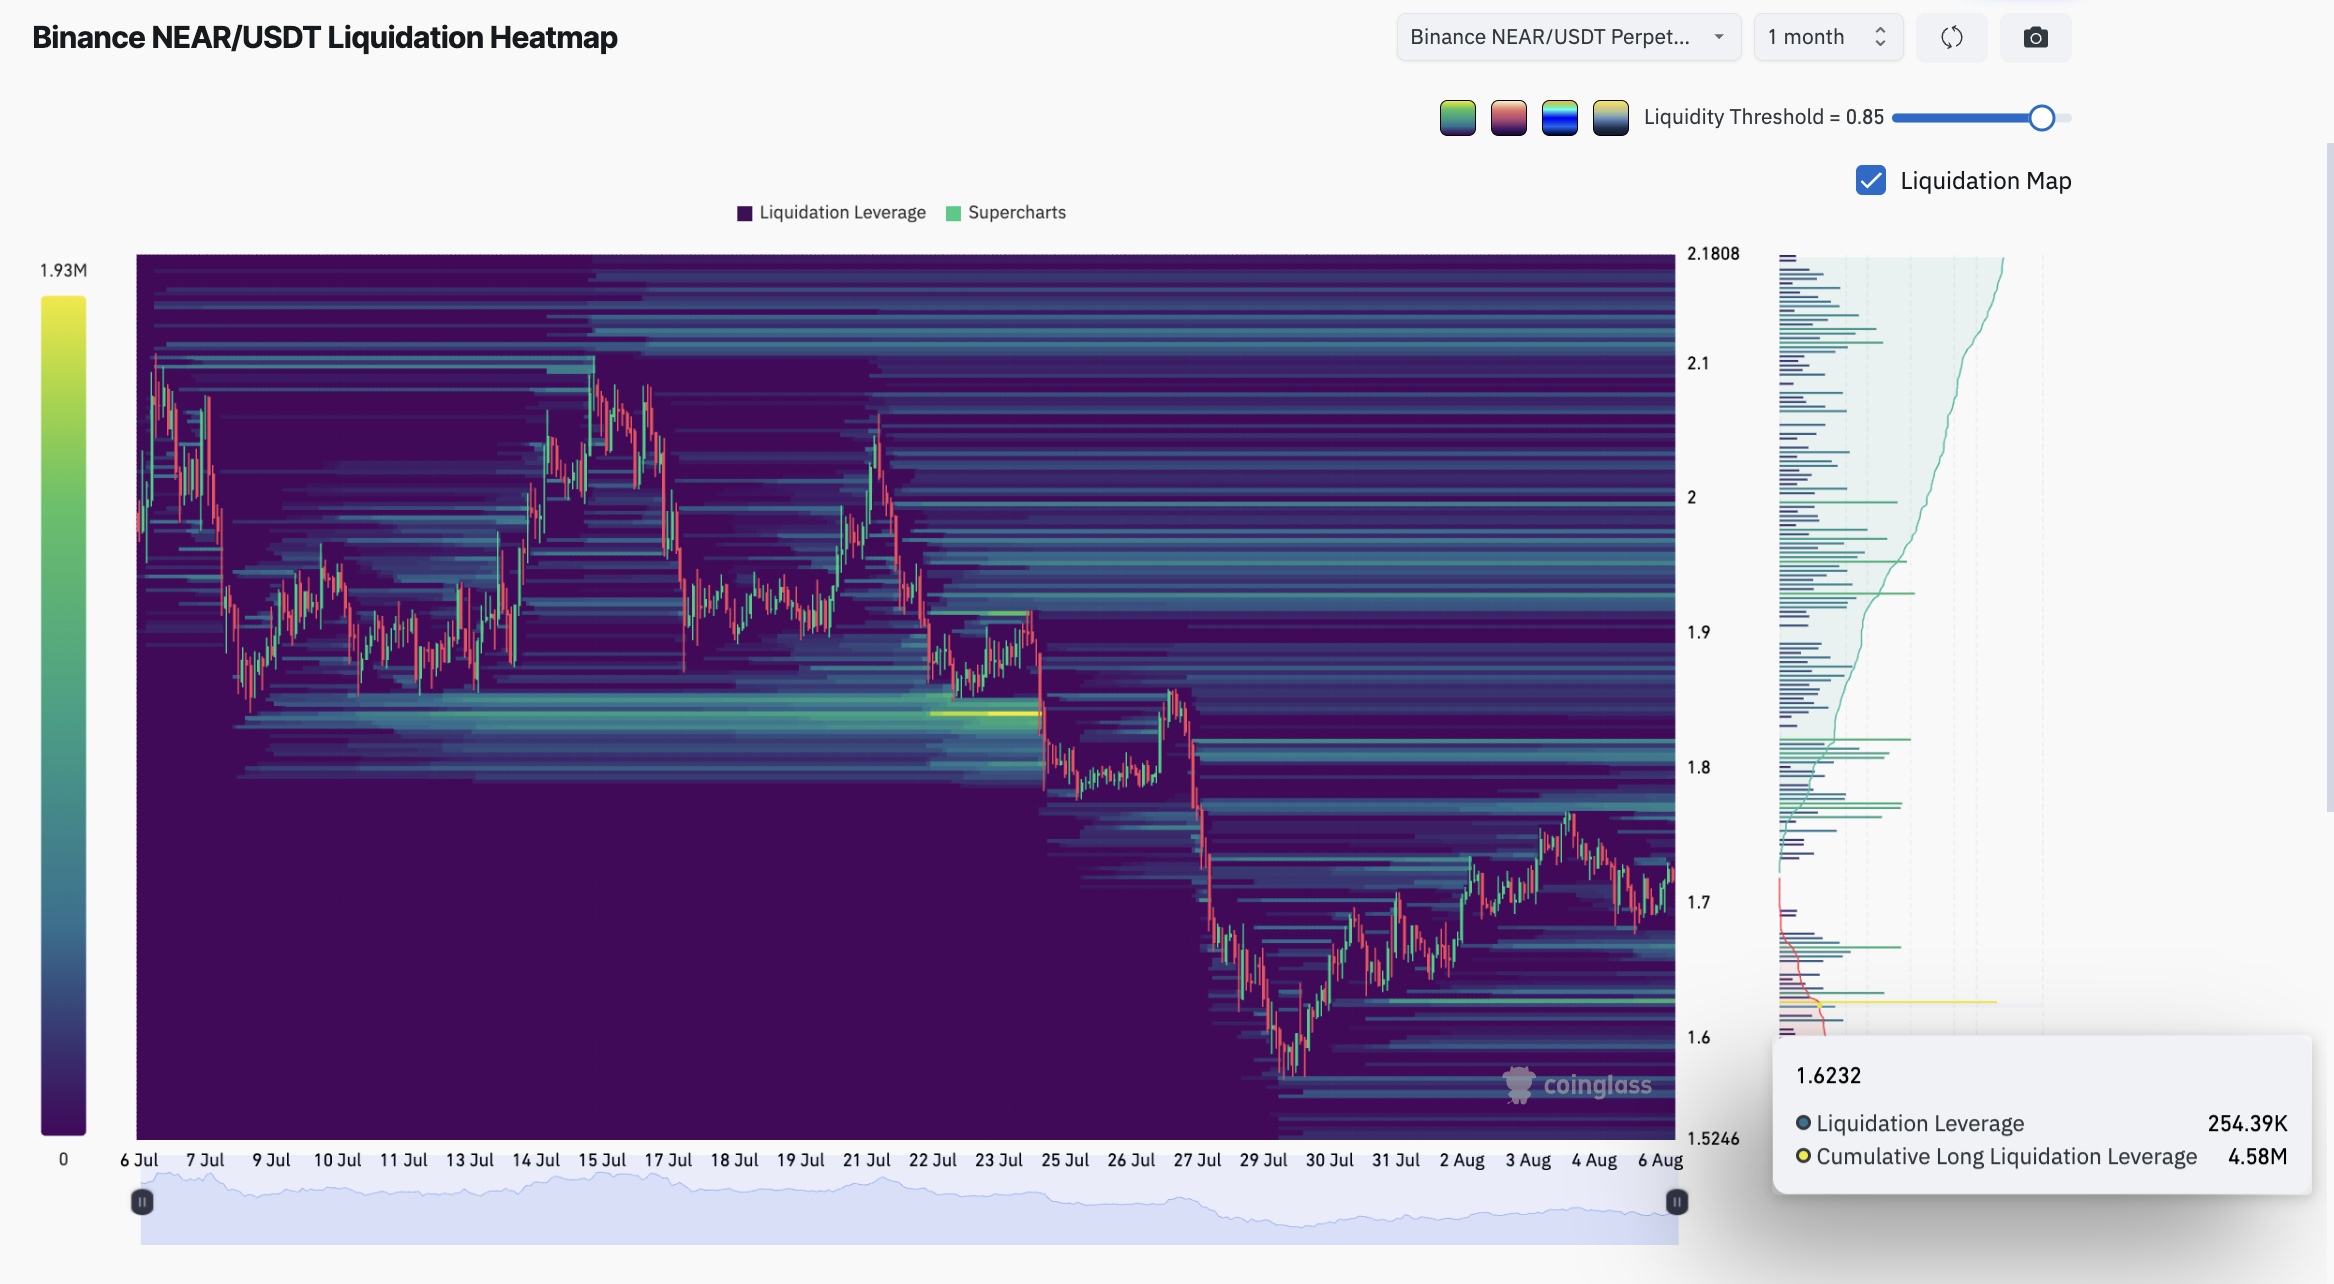Click the '1.8' price axis label

click(x=1698, y=768)
